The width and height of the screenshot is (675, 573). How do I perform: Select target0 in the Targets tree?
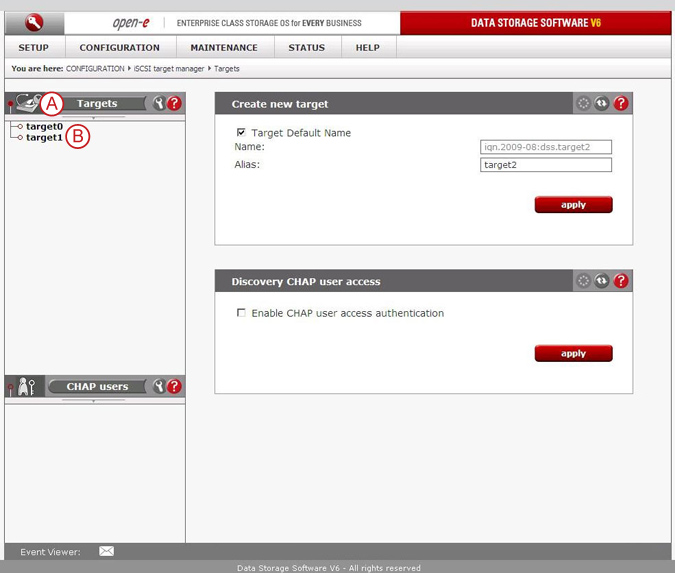pos(44,127)
